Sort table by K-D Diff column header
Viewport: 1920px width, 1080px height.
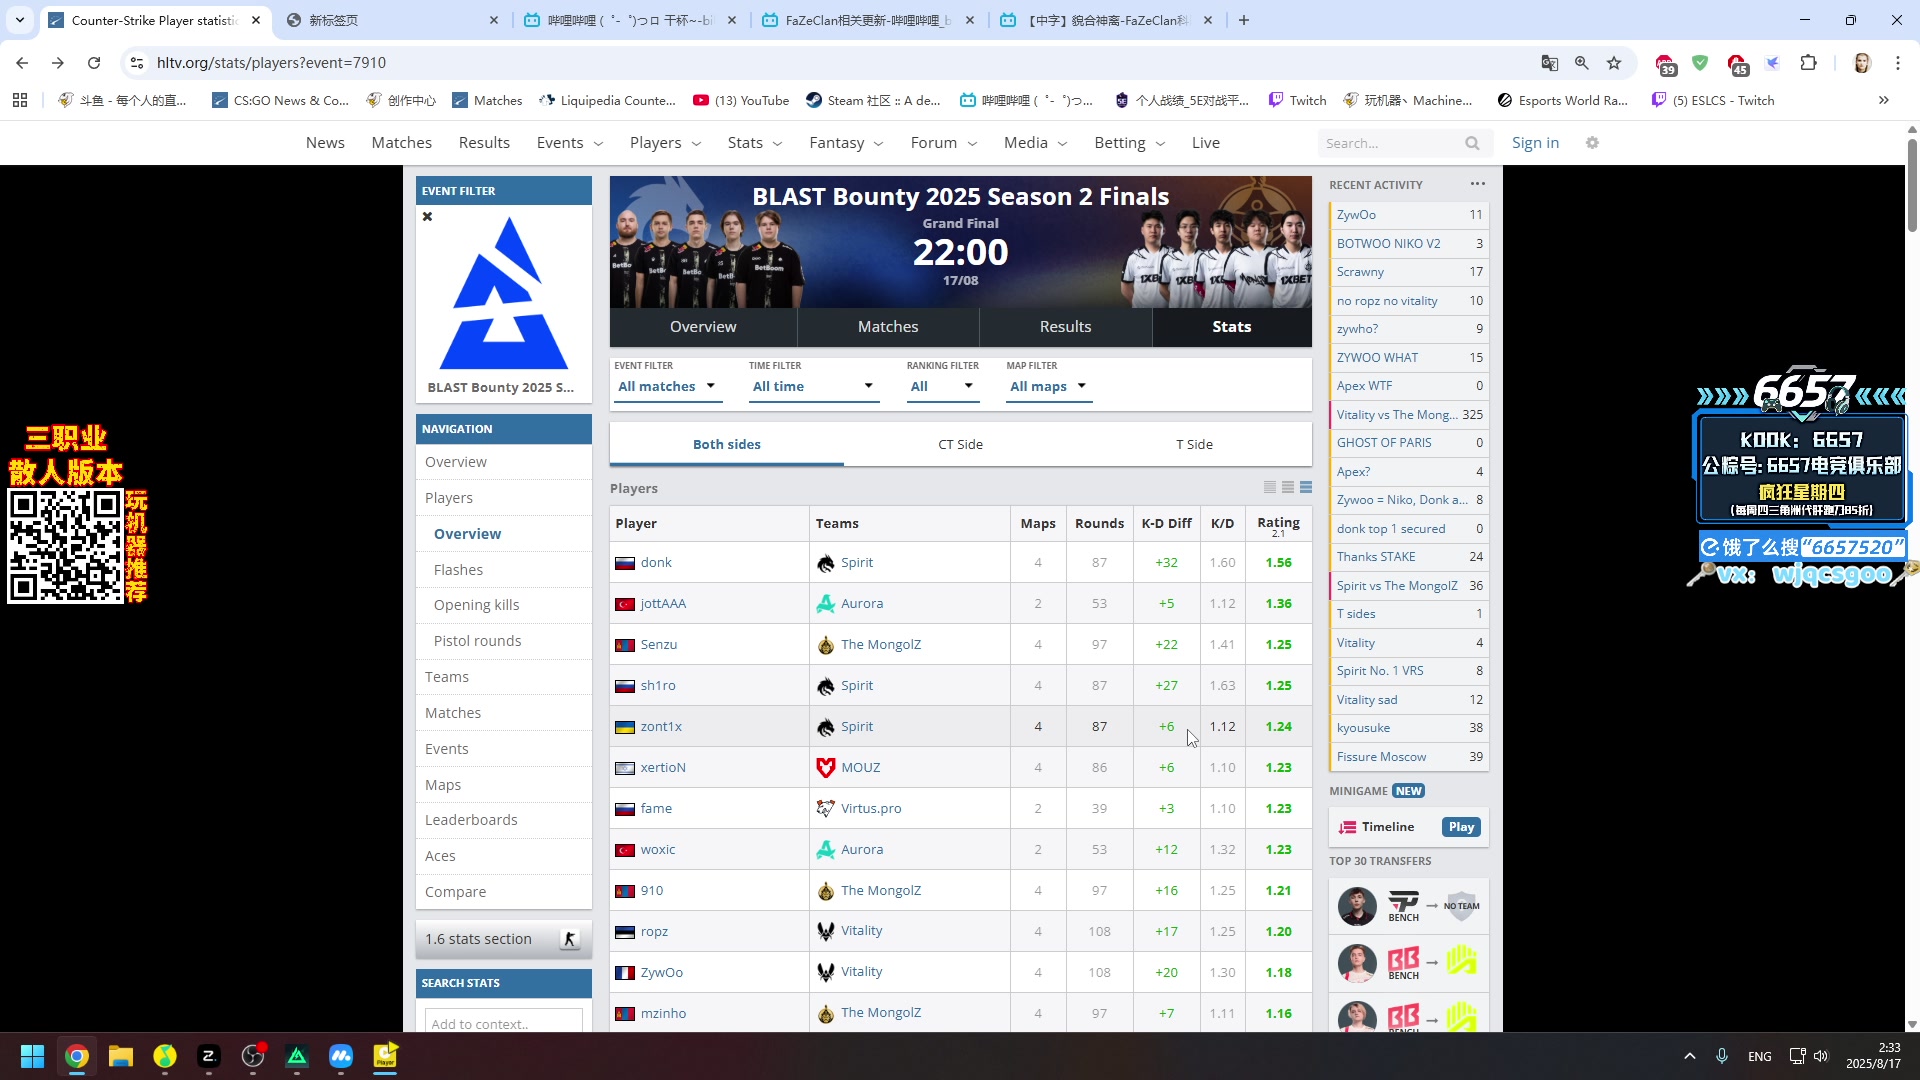point(1166,524)
